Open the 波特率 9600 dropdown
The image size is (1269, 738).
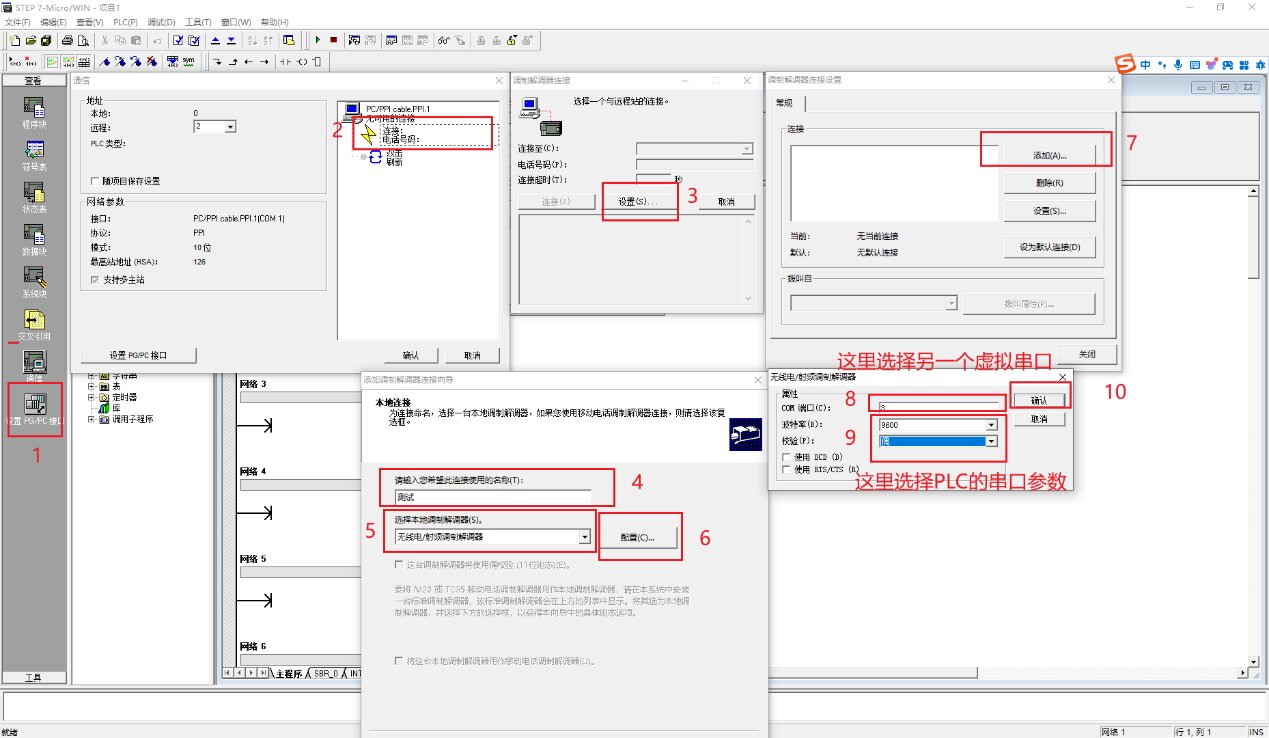[991, 424]
